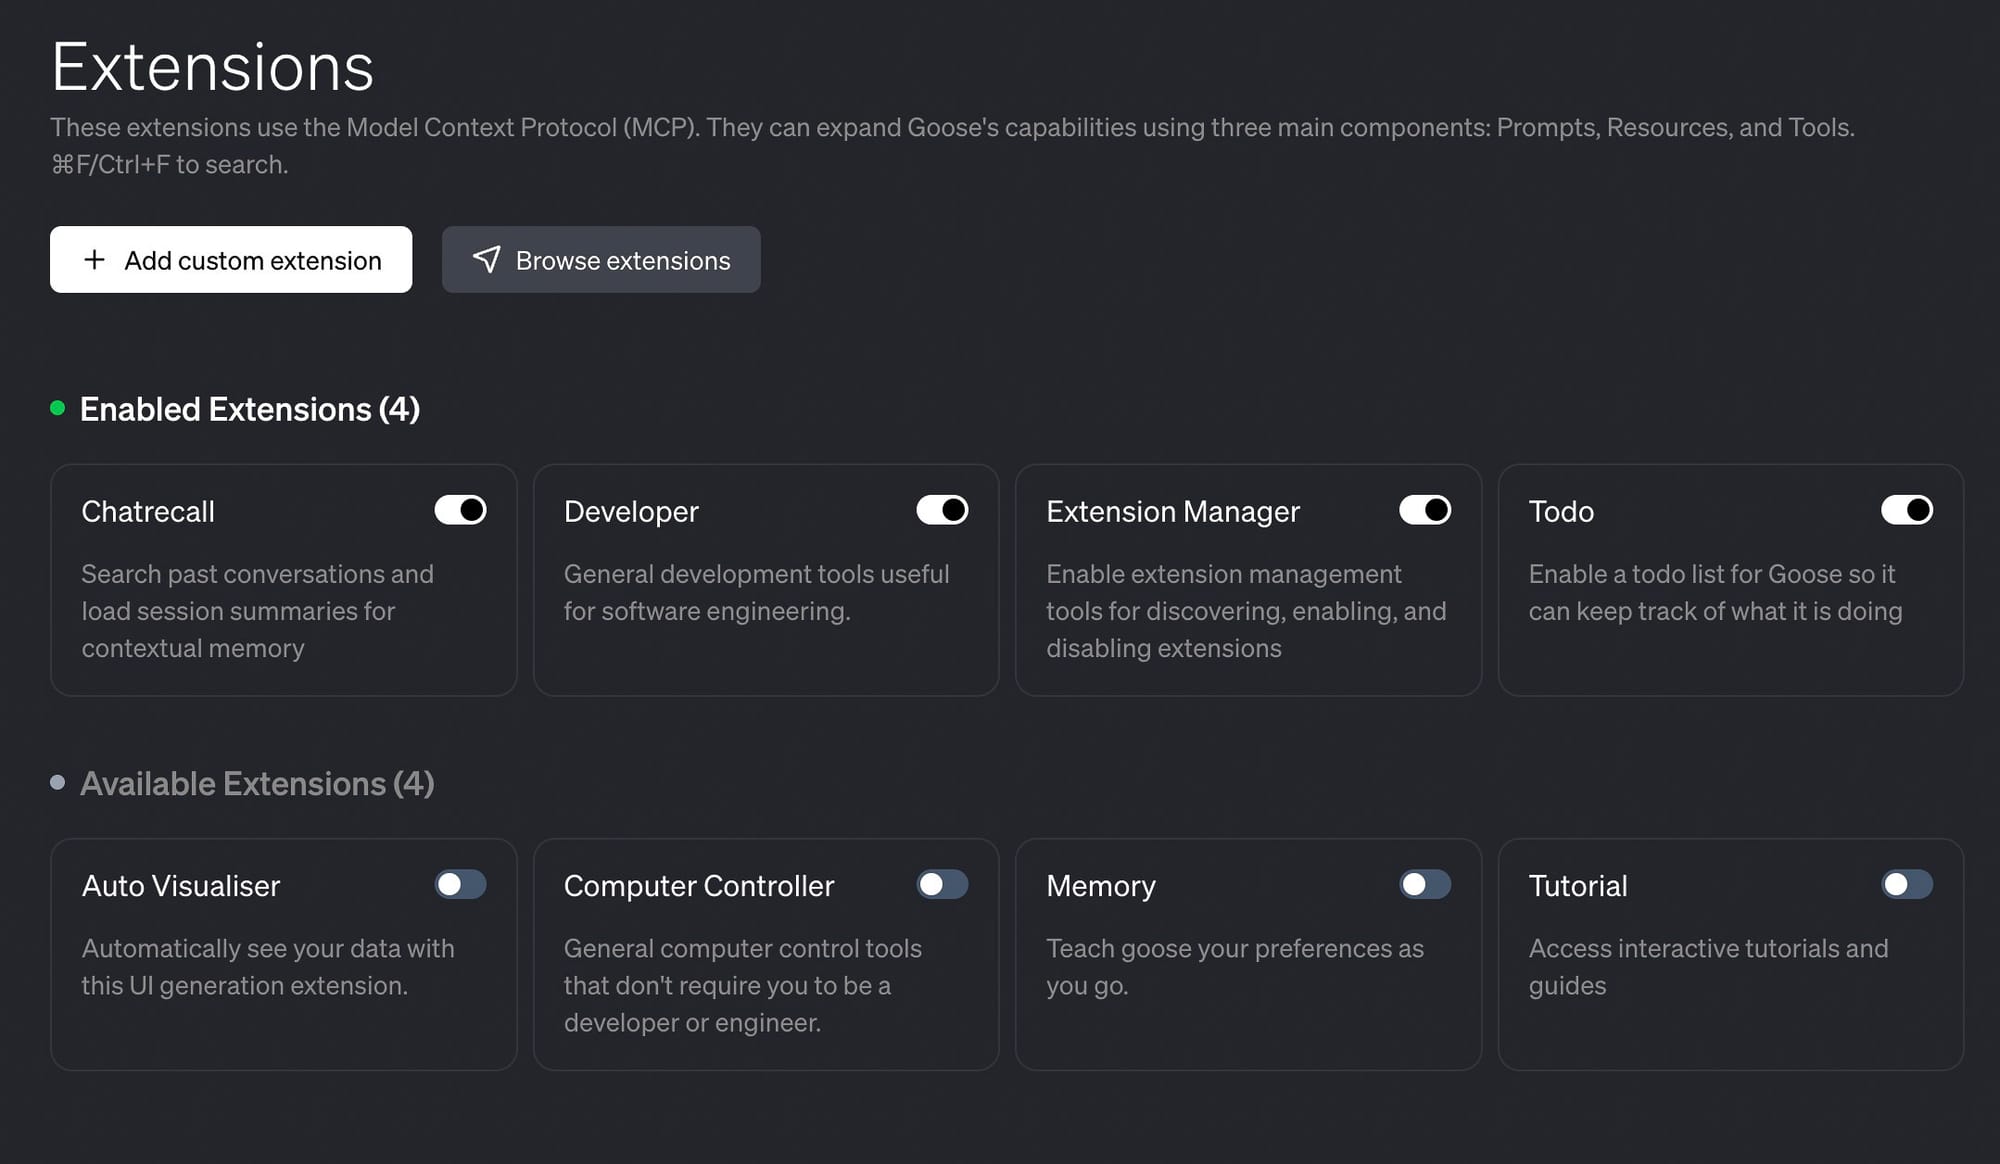Click the Available Extensions section header
Viewport: 2000px width, 1164px height.
pos(256,784)
